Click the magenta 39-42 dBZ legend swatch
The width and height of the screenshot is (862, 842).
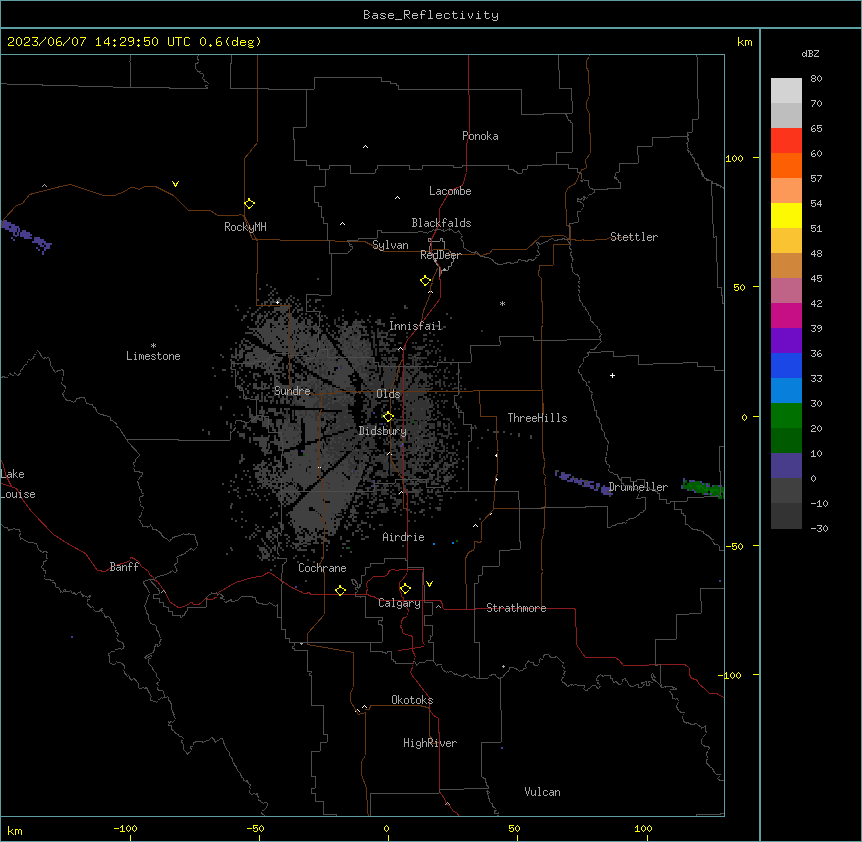(x=786, y=315)
